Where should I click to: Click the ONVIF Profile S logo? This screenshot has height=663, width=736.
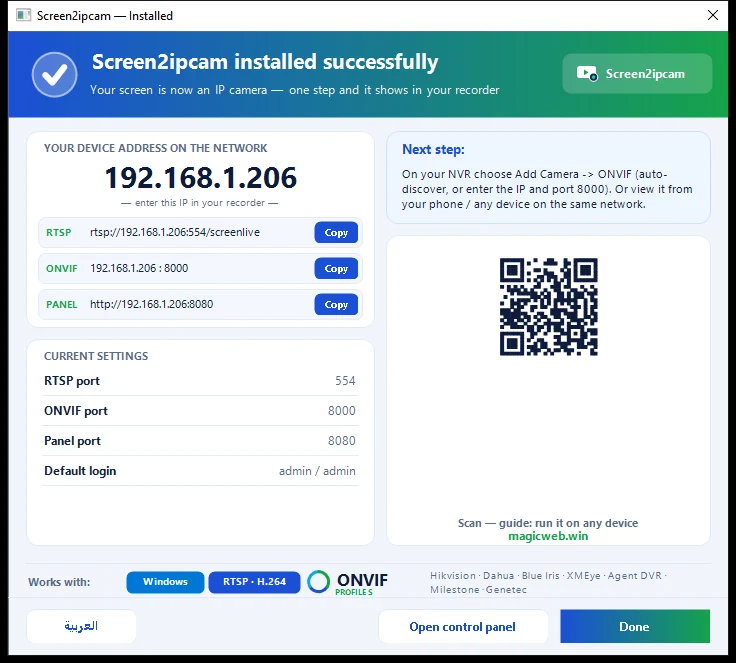tap(348, 583)
